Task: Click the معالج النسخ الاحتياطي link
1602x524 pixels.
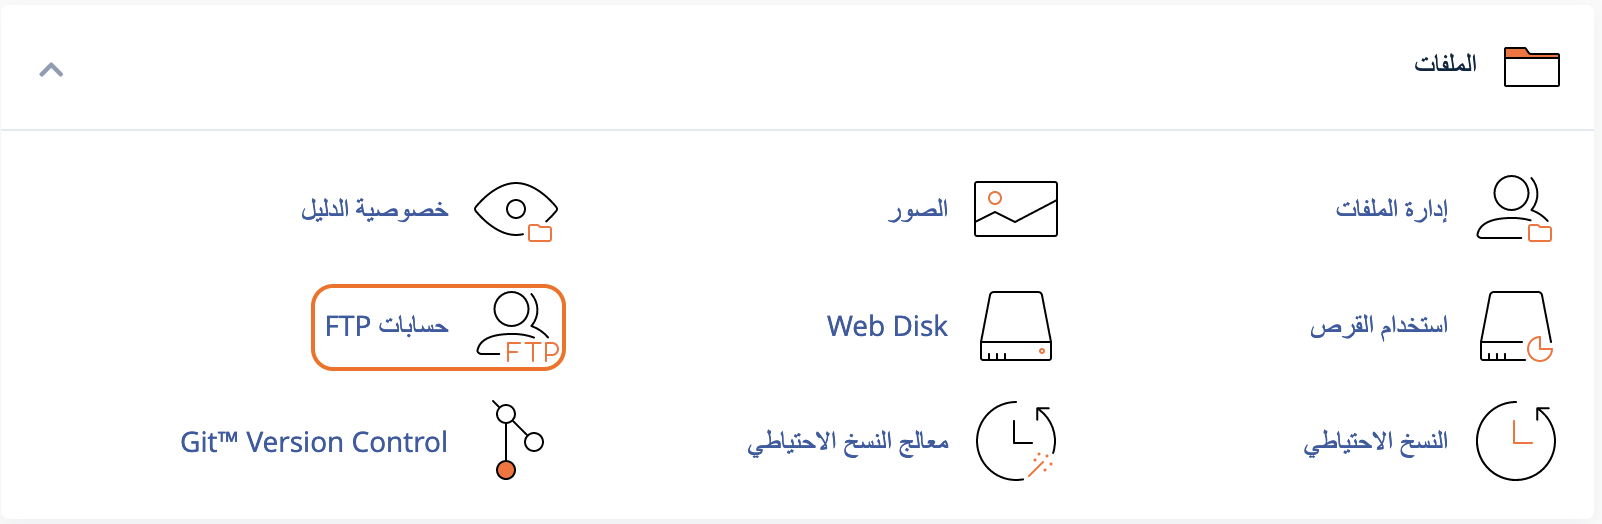Action: (x=848, y=442)
